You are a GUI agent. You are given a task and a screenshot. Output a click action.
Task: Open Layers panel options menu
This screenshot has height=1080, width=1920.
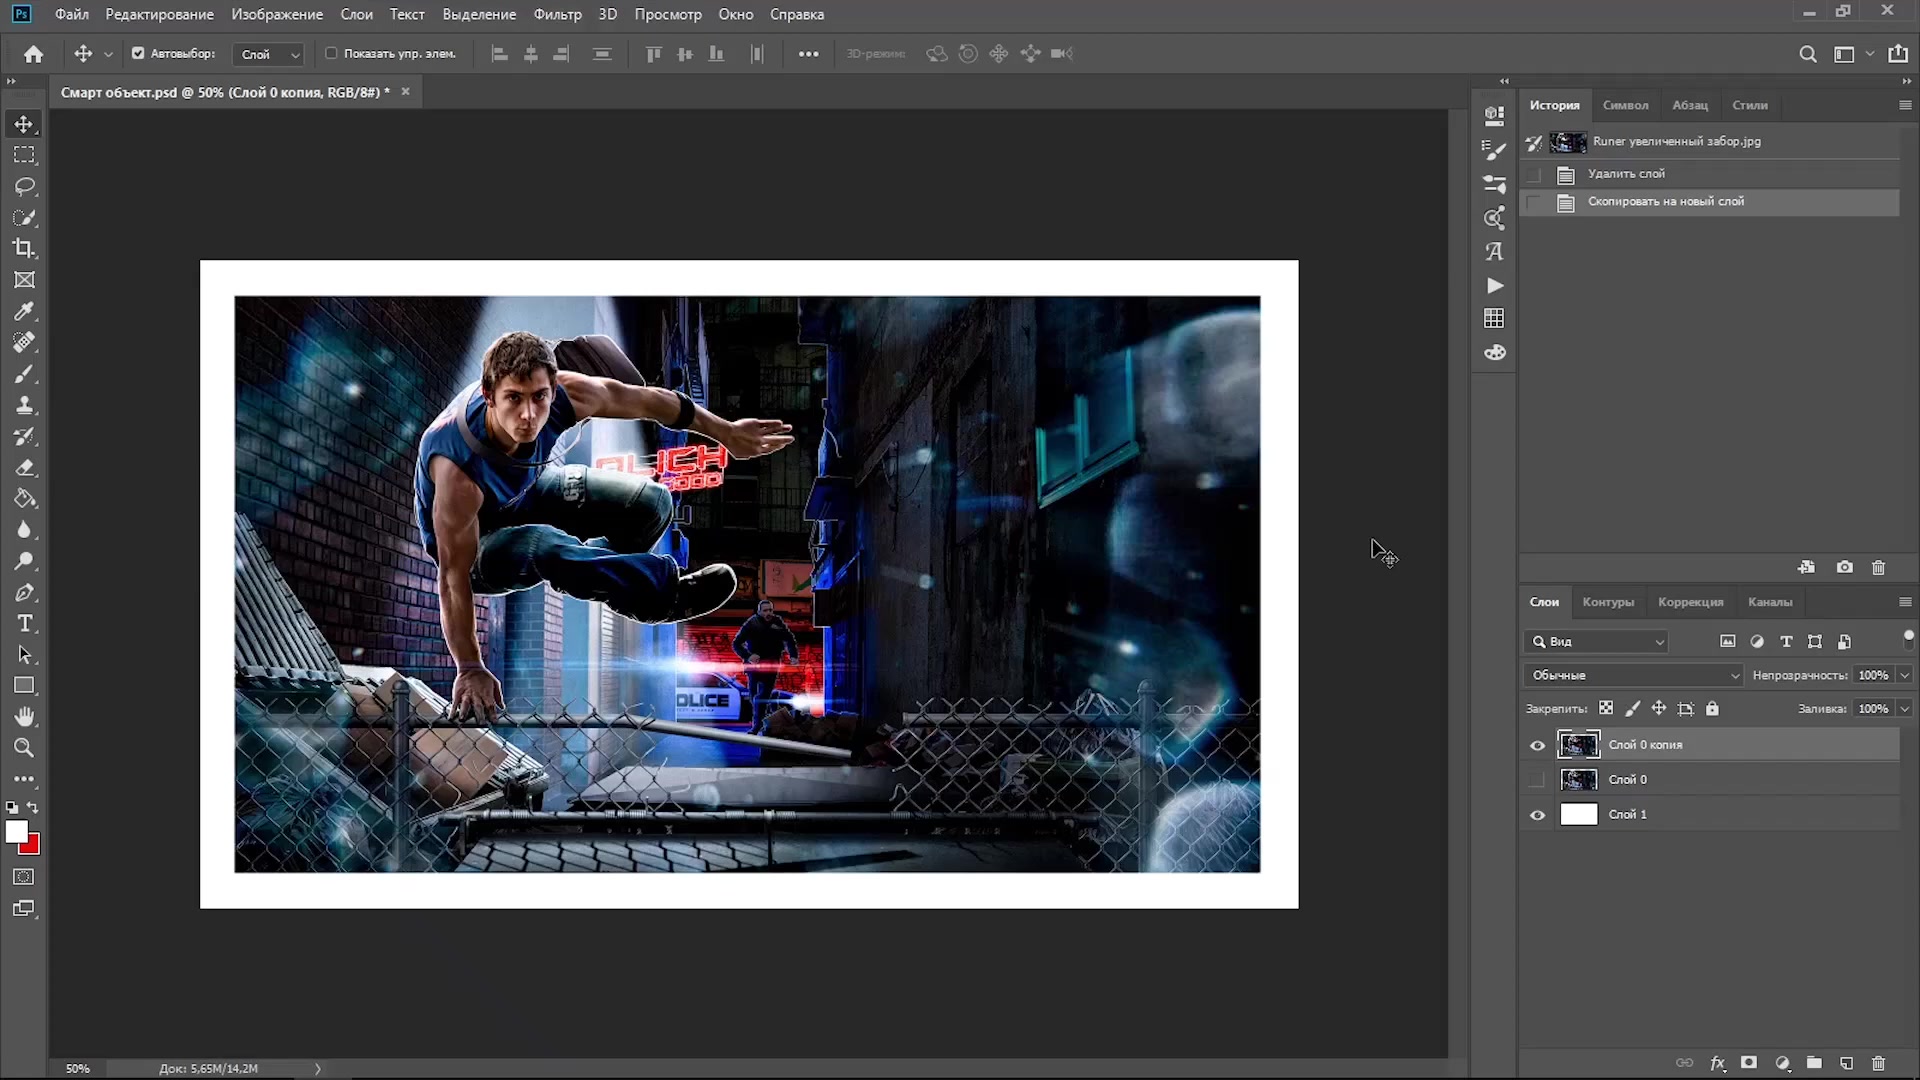(x=1905, y=602)
